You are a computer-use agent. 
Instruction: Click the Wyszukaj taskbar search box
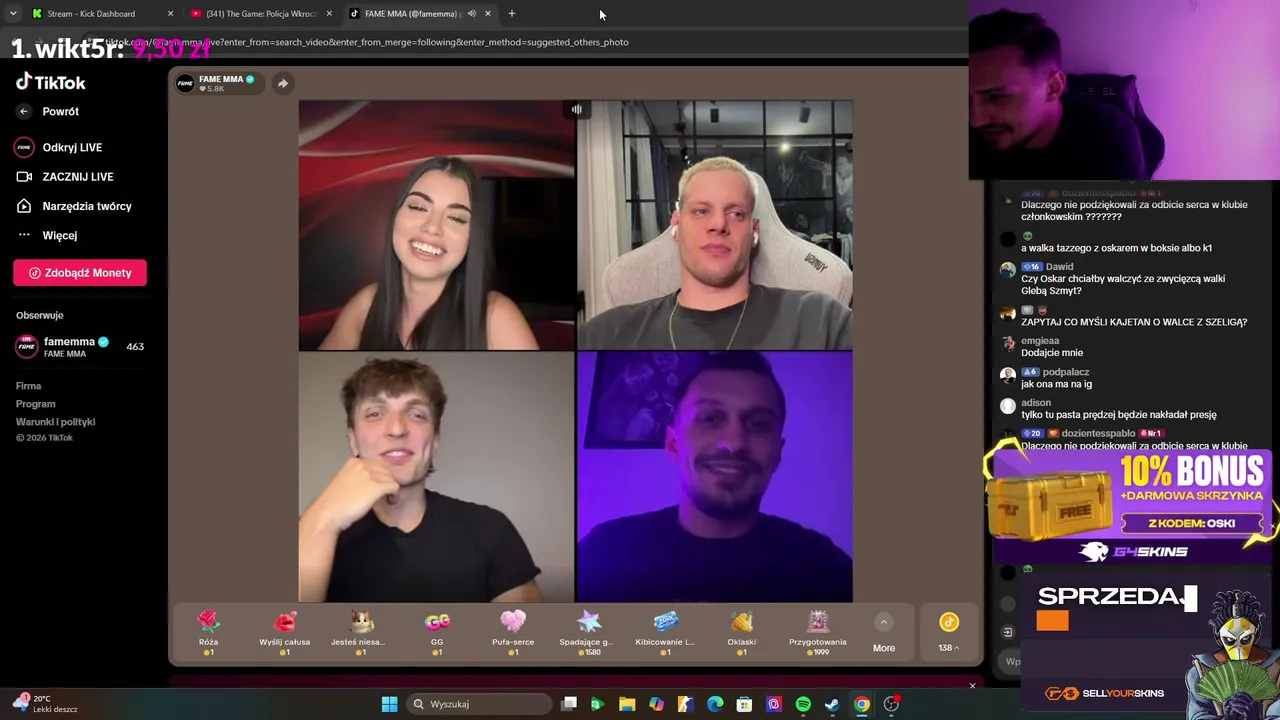click(480, 704)
